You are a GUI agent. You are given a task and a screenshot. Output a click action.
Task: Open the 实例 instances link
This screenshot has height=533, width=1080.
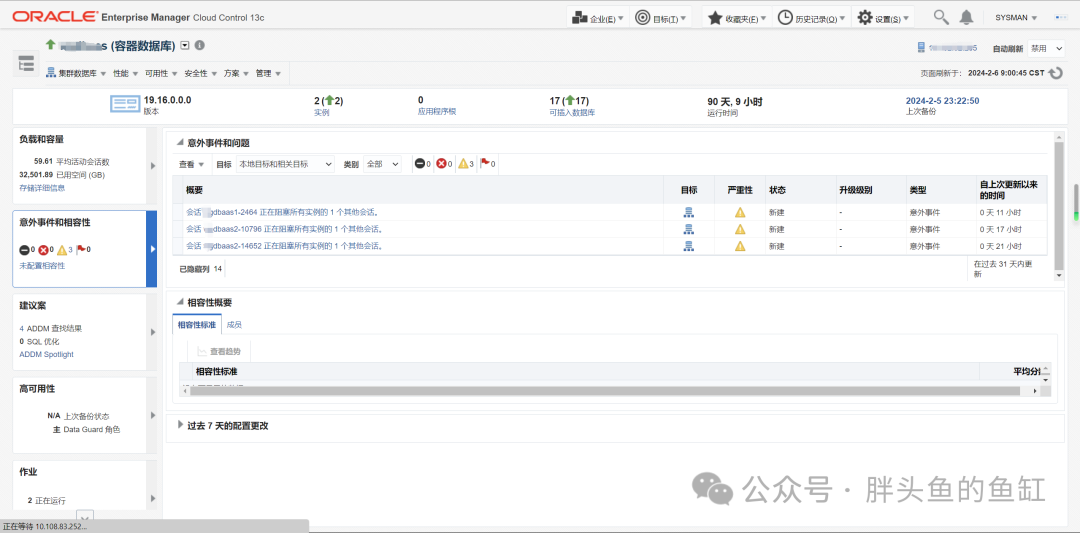[x=322, y=112]
